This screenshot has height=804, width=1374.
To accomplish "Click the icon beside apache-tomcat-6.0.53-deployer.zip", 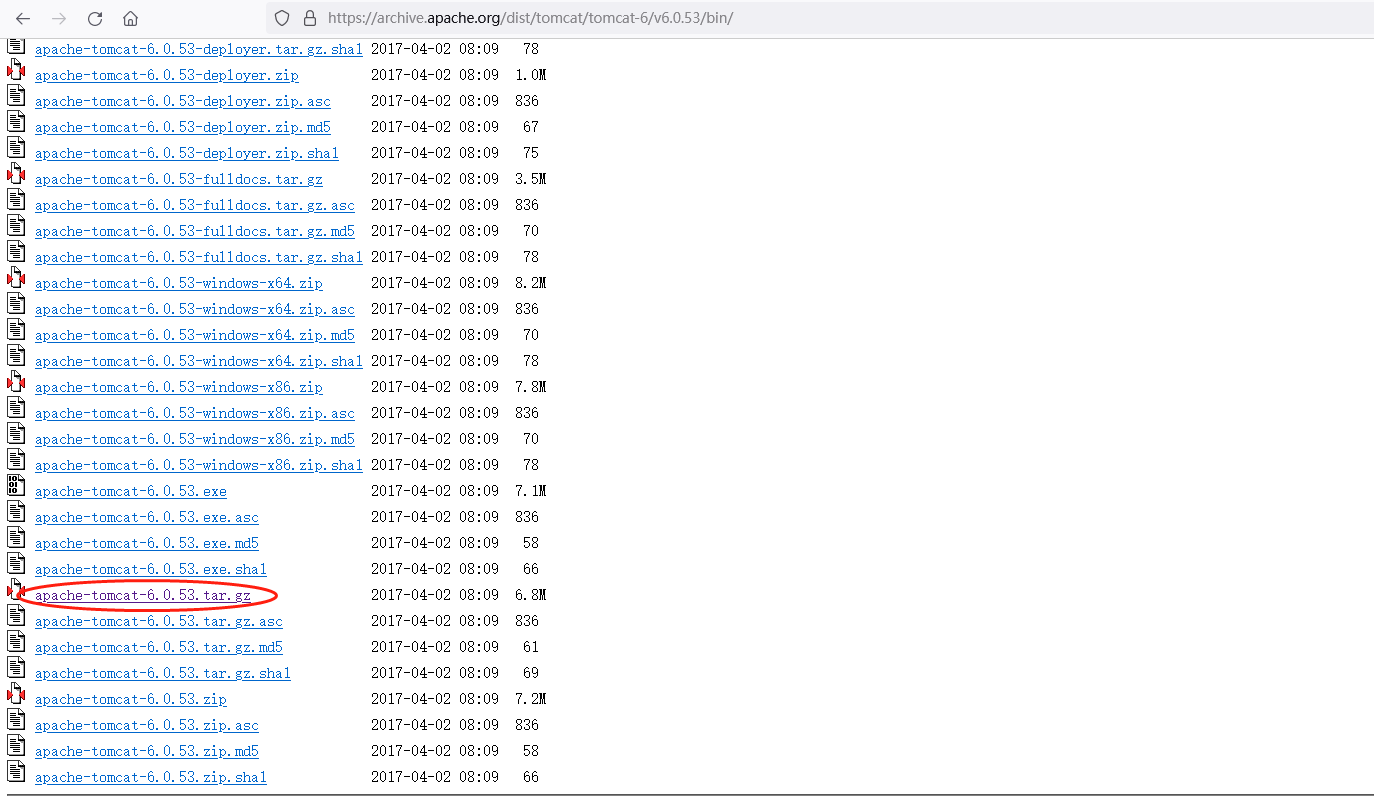I will tap(15, 70).
